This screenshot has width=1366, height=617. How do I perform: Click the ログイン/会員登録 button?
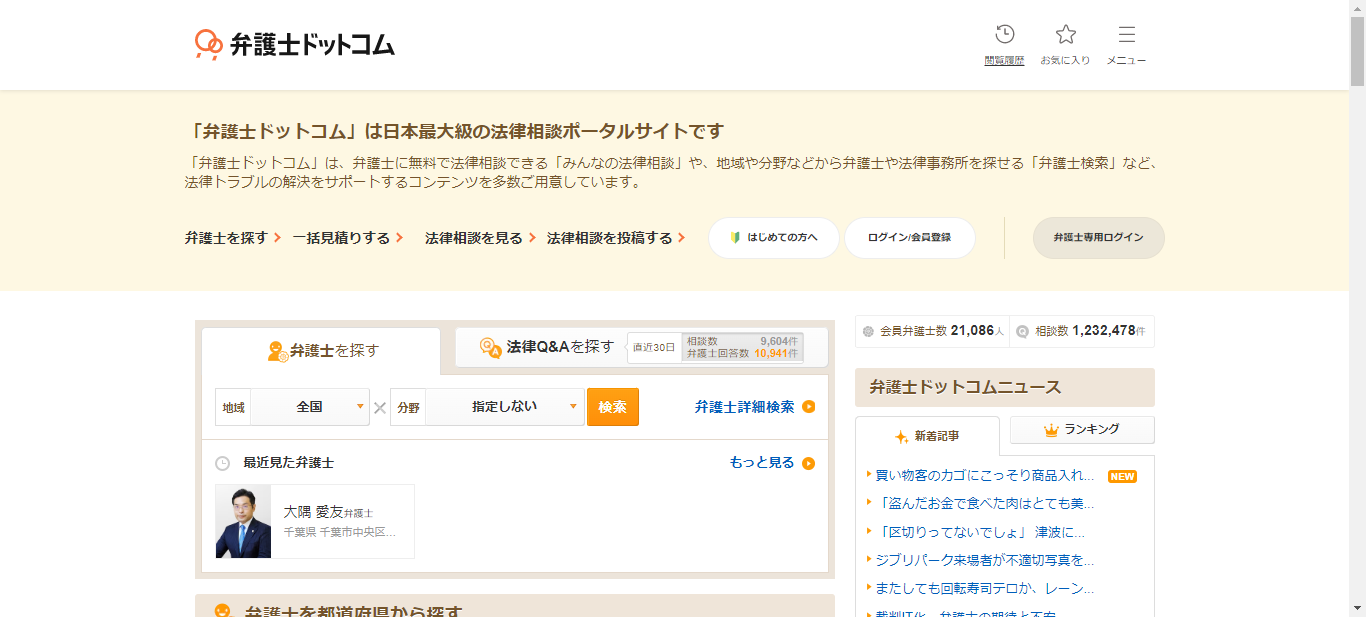tap(909, 238)
